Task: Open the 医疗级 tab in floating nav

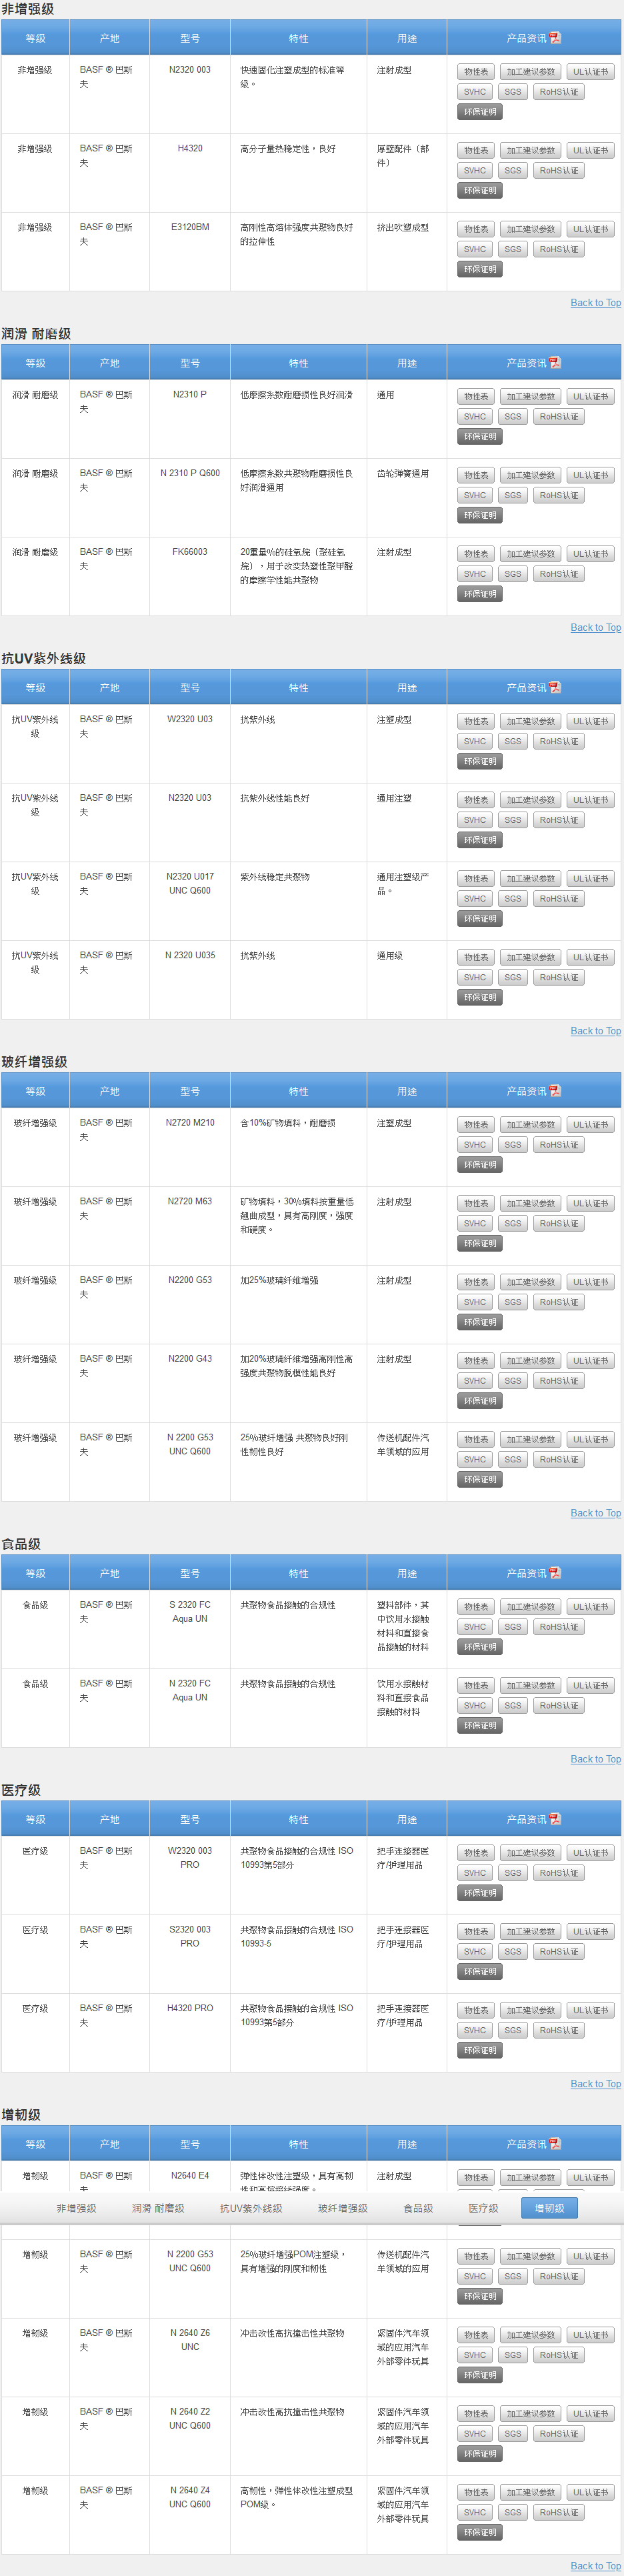Action: pyautogui.click(x=483, y=2208)
